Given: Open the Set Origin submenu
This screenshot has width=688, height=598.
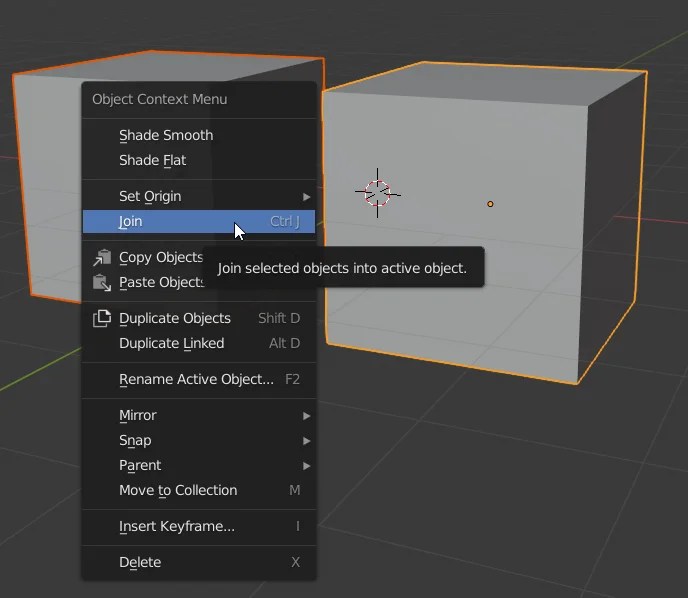Looking at the screenshot, I should coord(199,196).
